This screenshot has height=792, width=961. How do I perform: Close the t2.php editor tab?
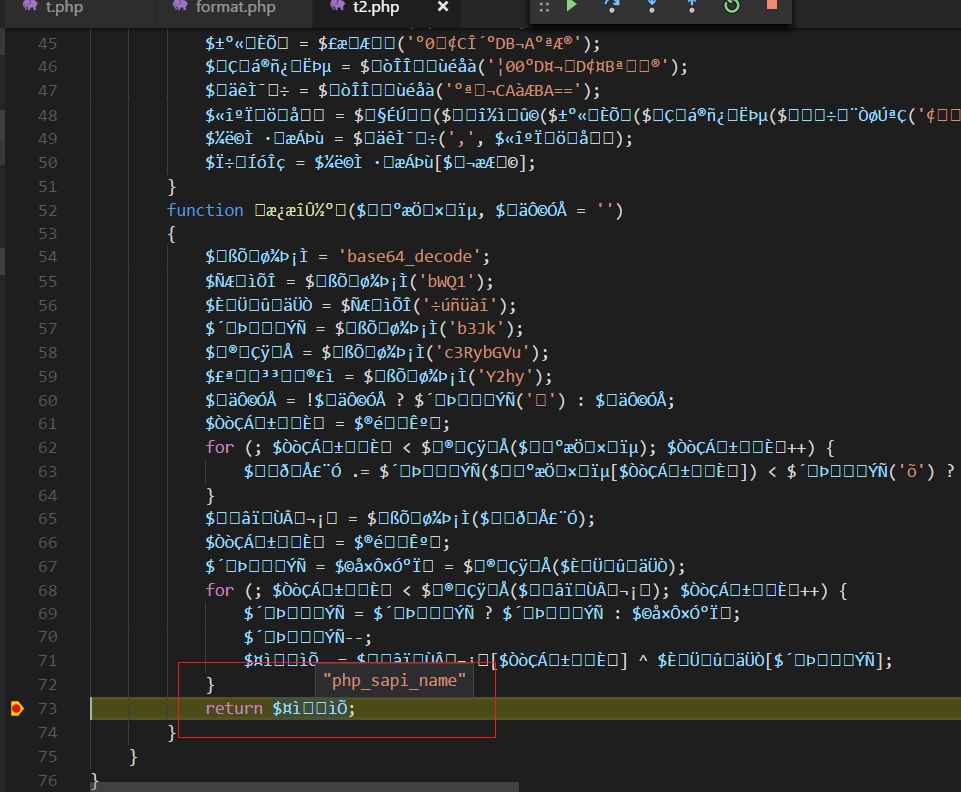click(443, 7)
